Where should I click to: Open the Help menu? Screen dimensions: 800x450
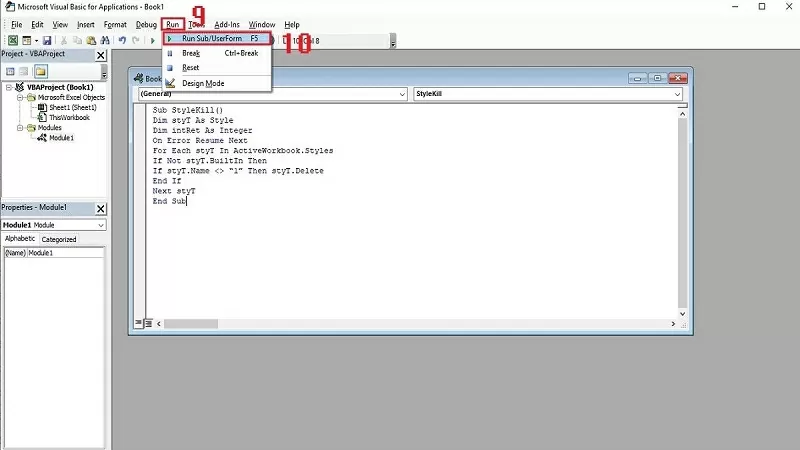point(292,24)
